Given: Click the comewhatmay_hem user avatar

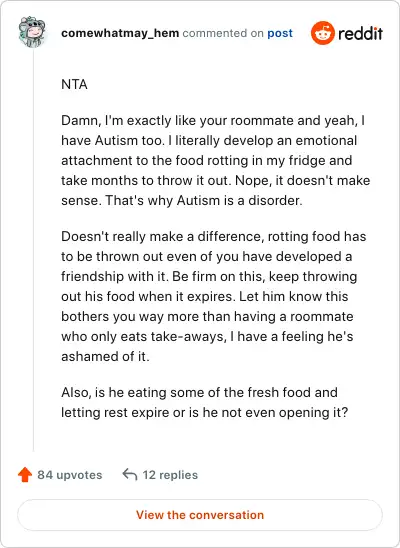Looking at the screenshot, I should 32,32.
